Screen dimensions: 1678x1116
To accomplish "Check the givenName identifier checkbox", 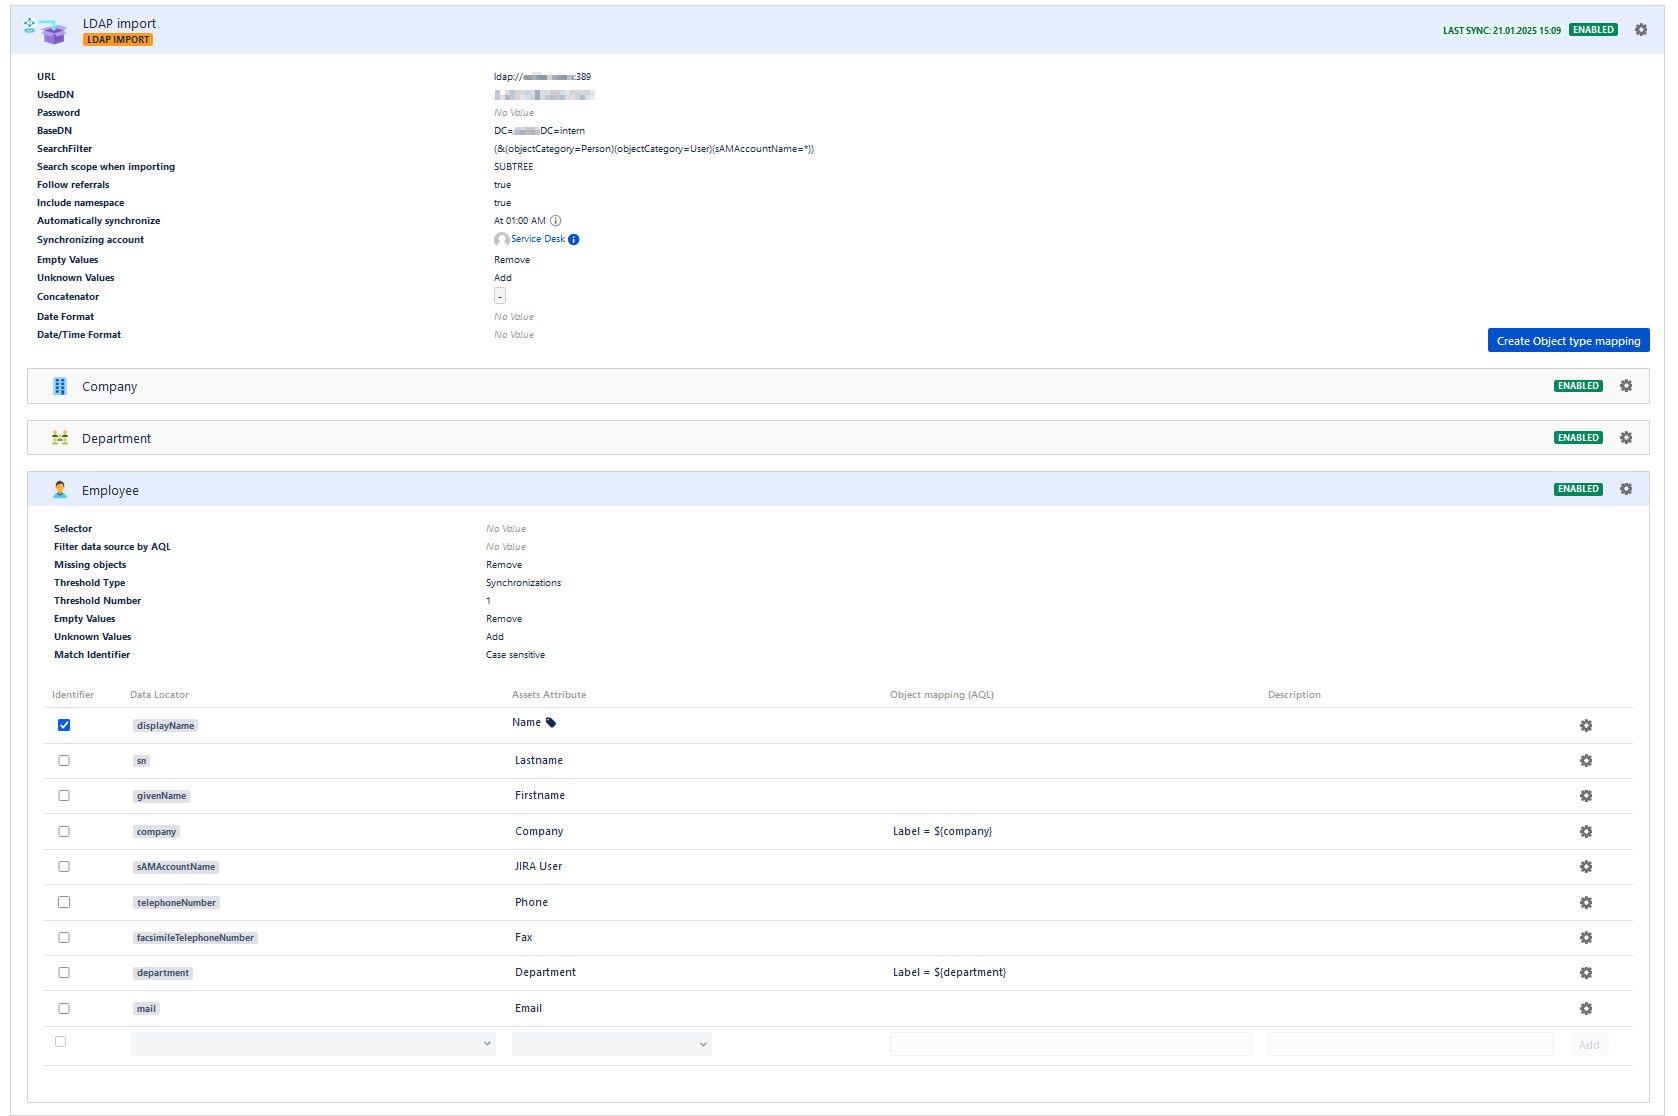I will (x=64, y=795).
